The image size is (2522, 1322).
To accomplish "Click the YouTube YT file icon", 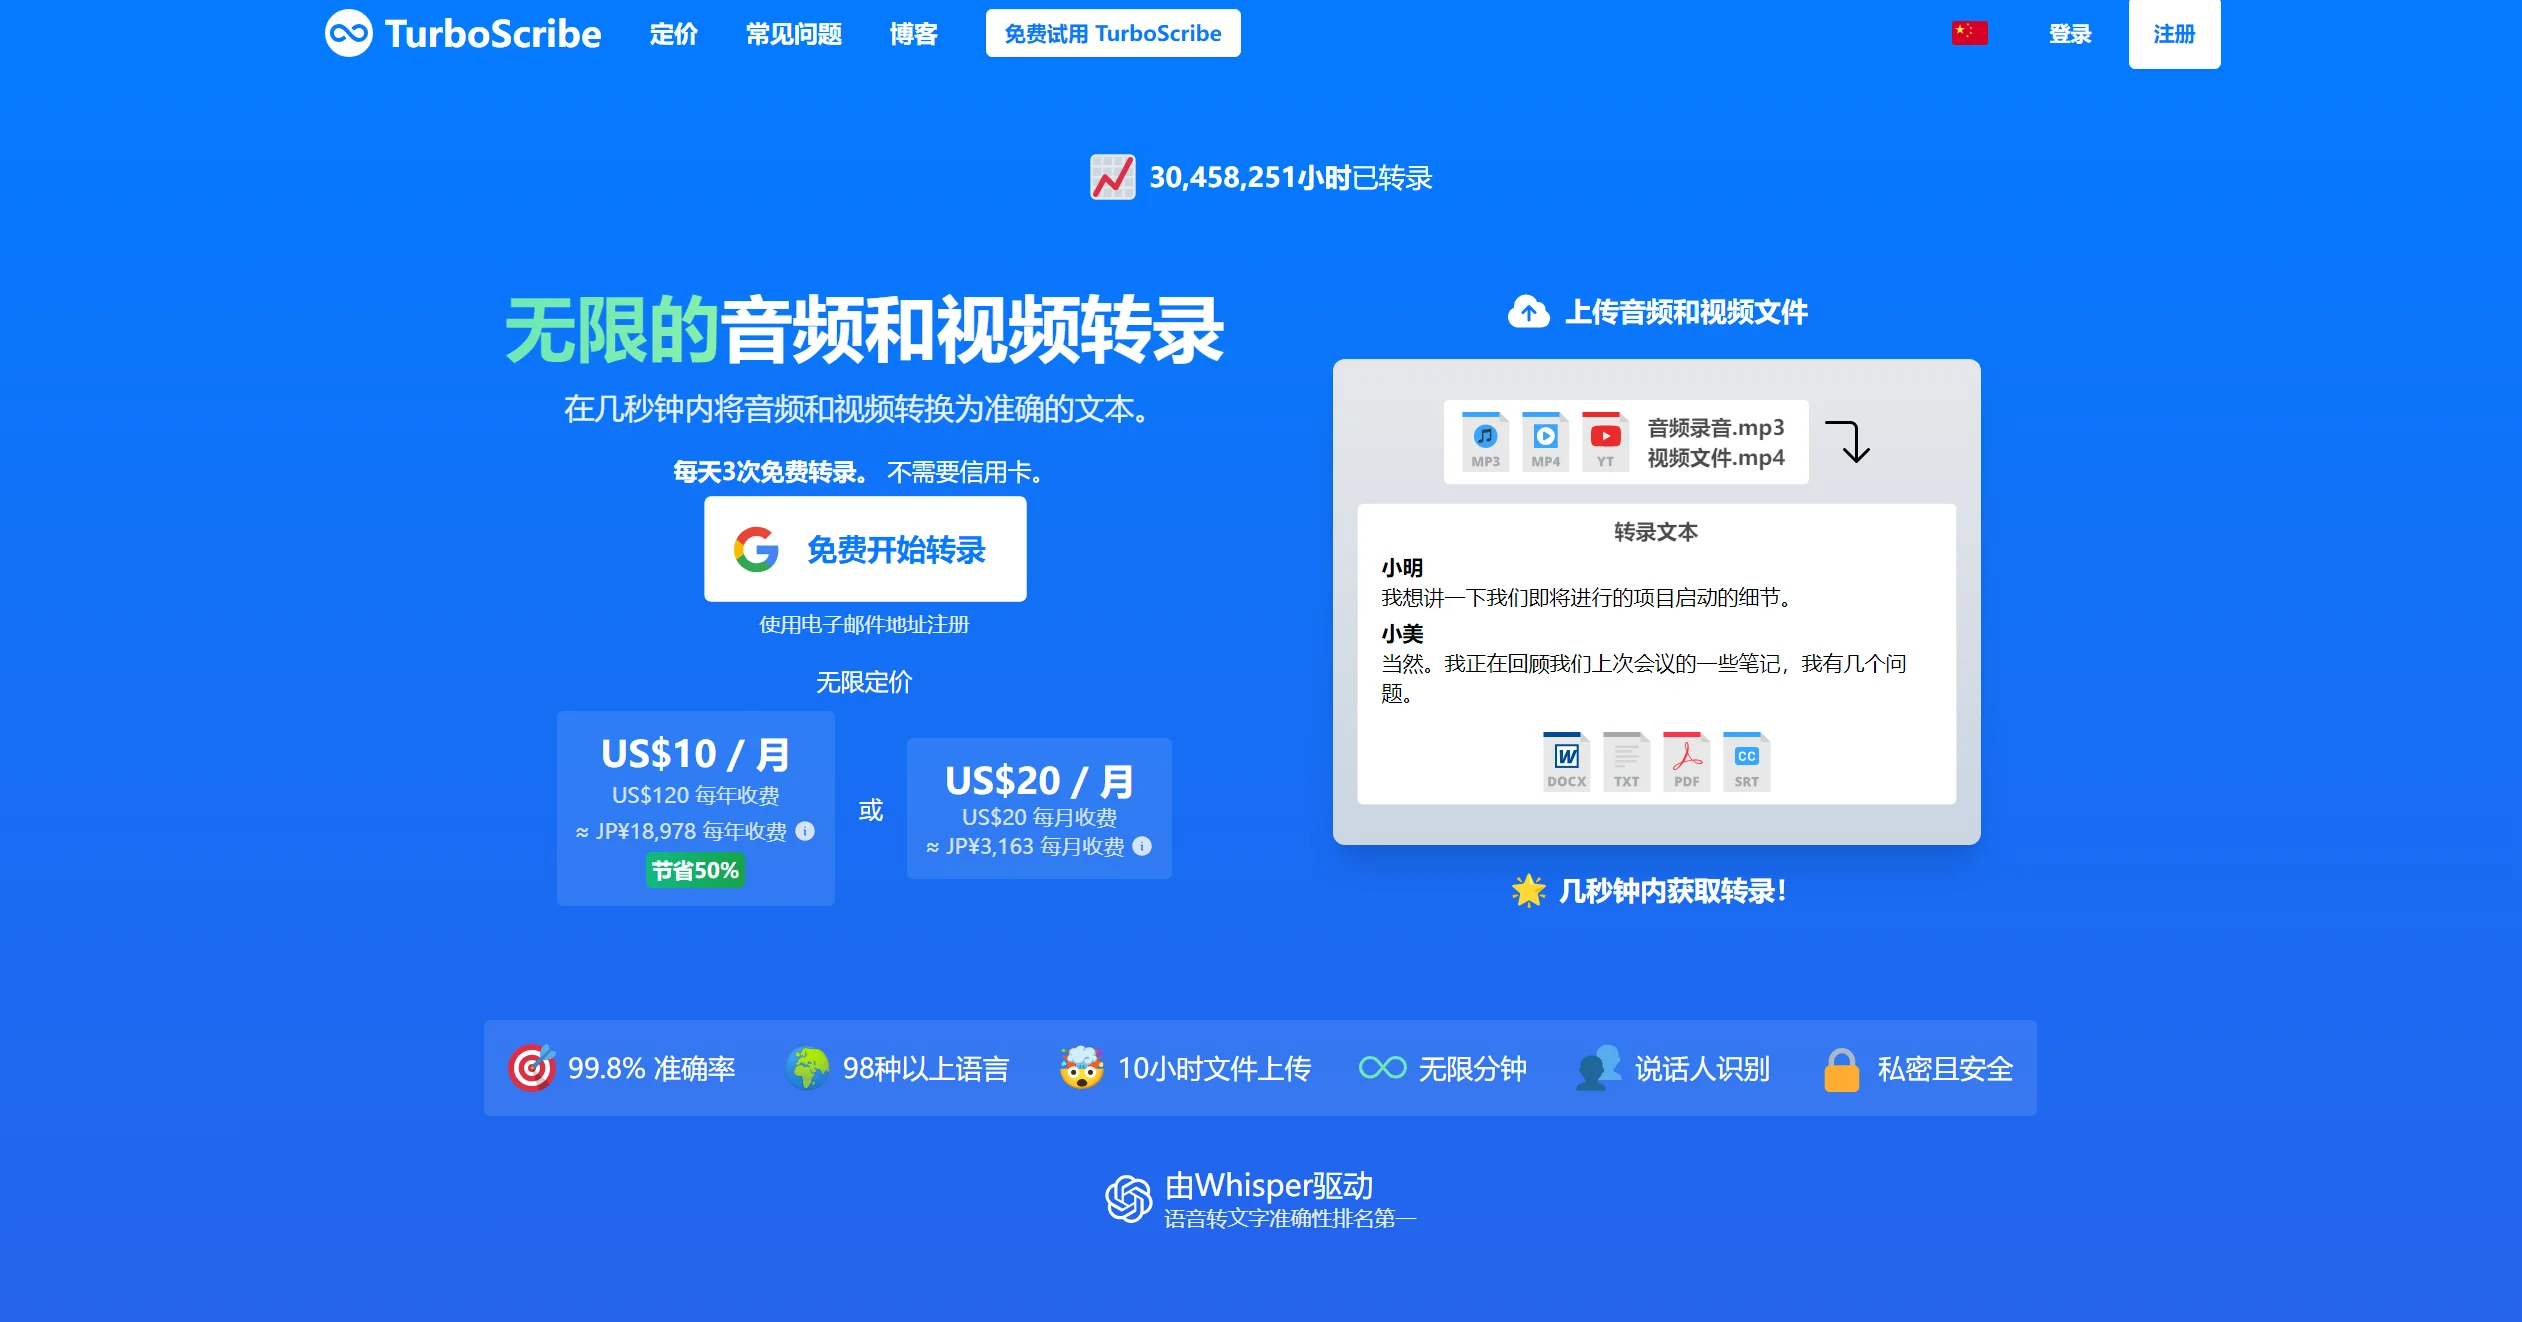I will coord(1605,441).
